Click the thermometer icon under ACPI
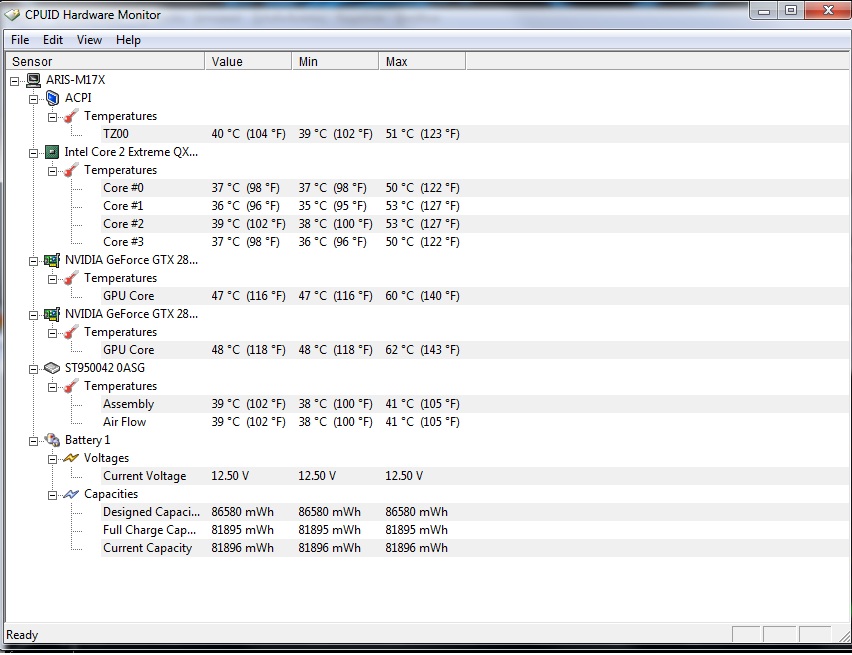This screenshot has height=655, width=852. [71, 116]
